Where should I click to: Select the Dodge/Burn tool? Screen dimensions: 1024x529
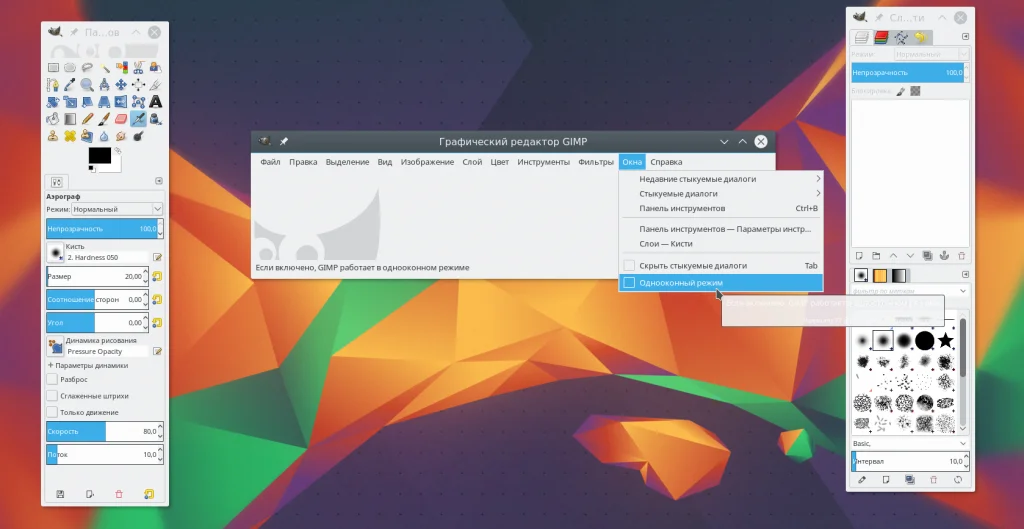[x=138, y=136]
